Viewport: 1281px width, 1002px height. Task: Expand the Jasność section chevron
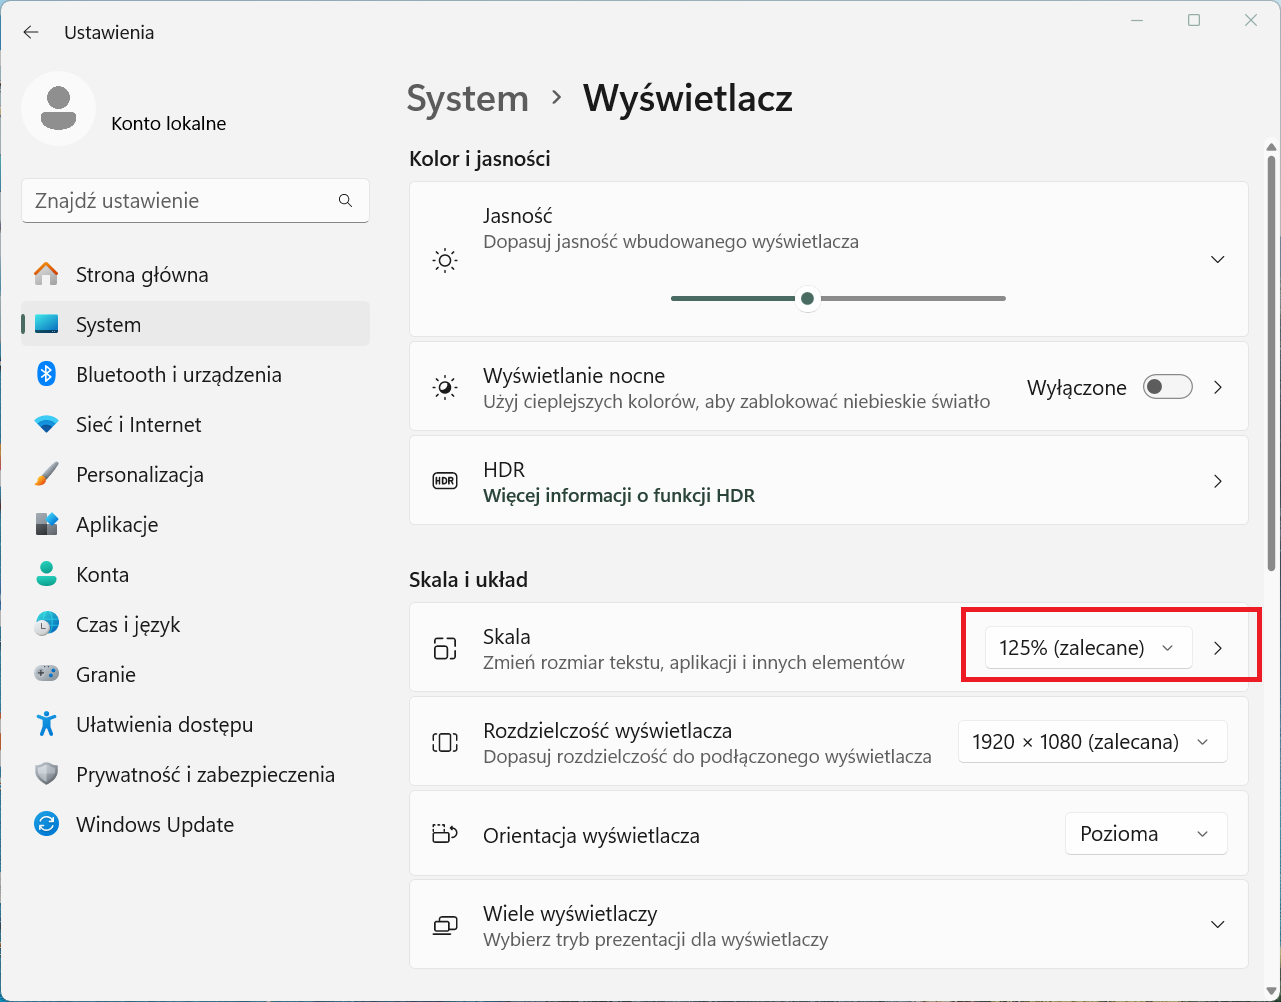(x=1217, y=259)
